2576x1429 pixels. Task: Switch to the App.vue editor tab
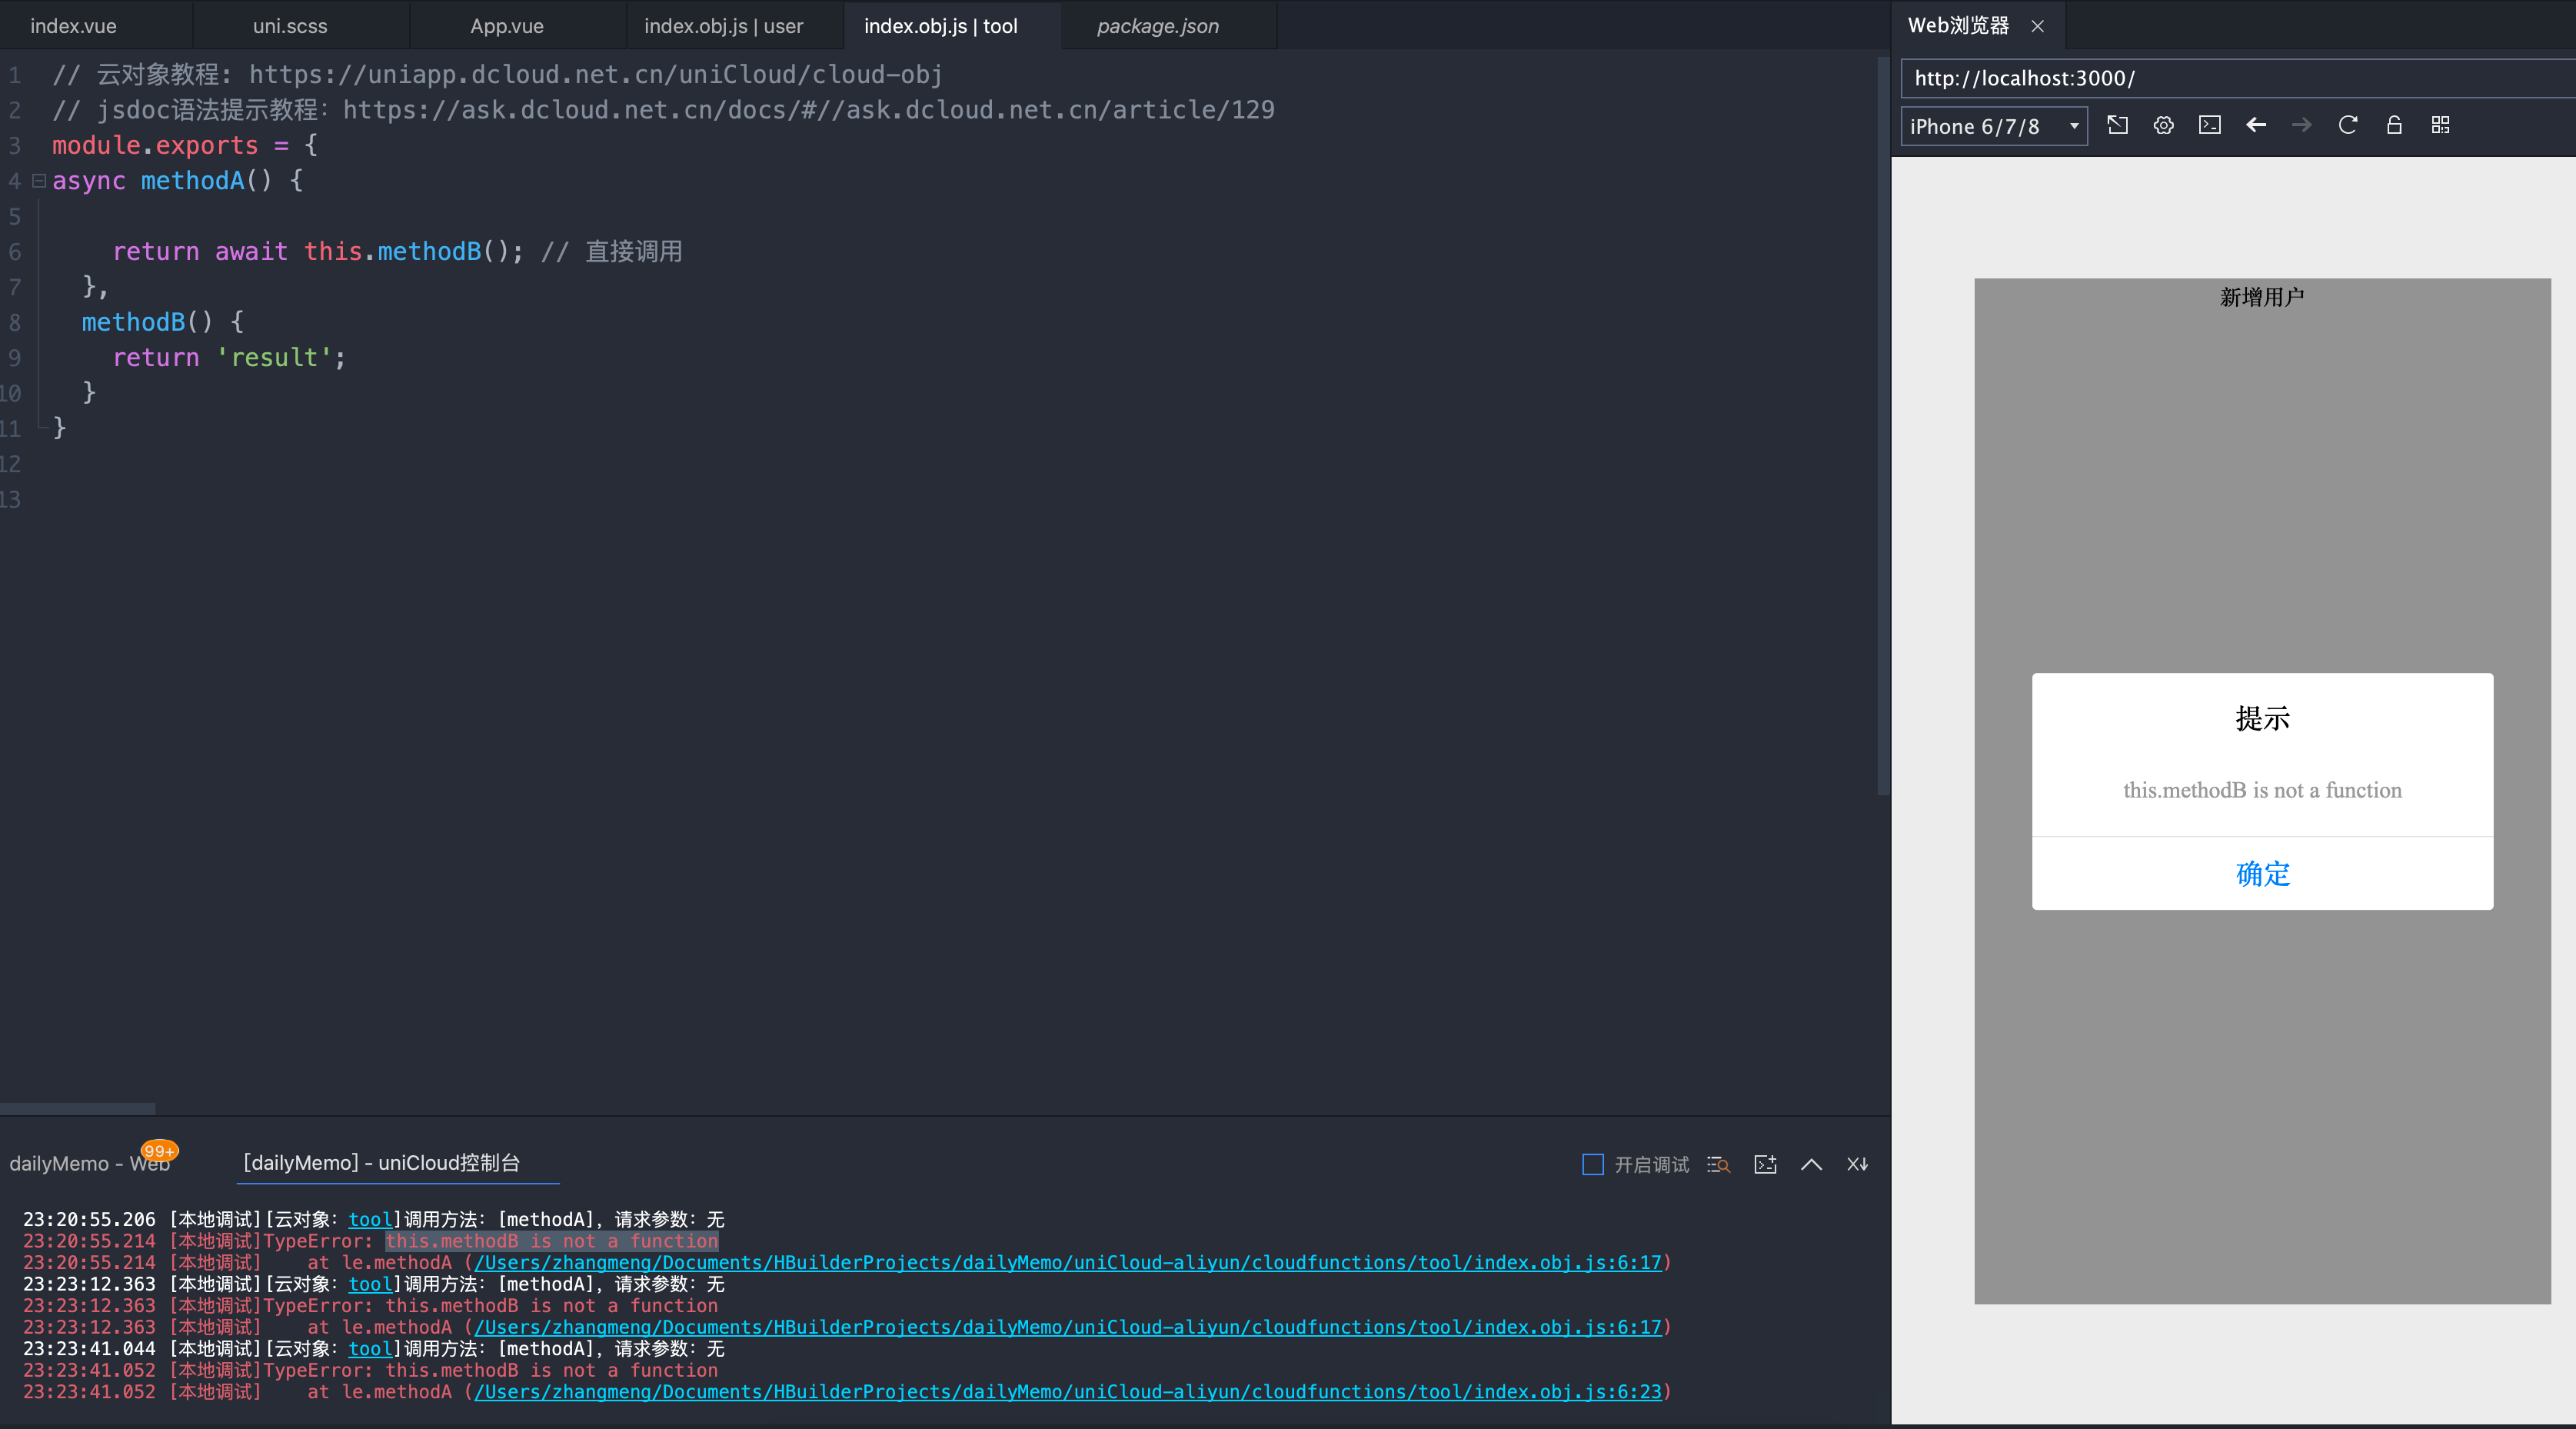click(507, 26)
